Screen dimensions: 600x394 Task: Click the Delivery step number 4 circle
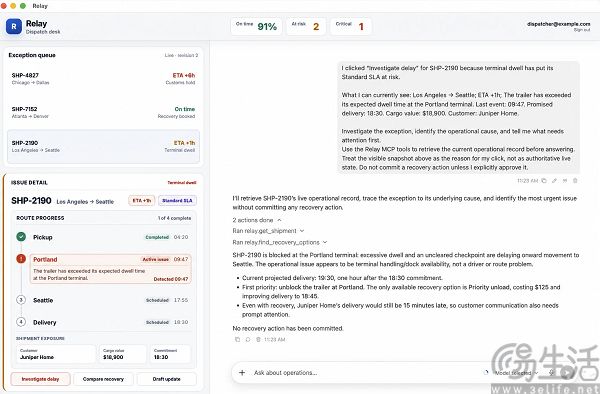coord(21,322)
